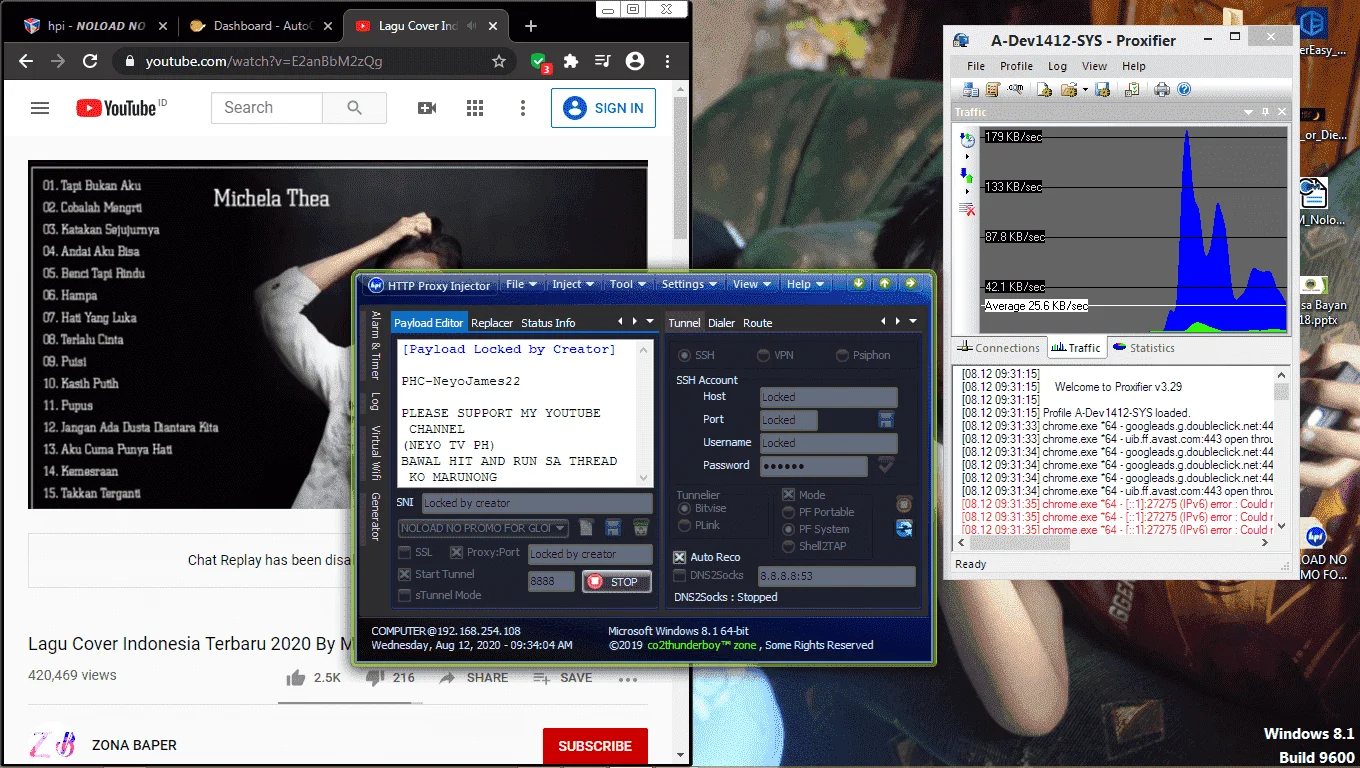Click Proxifier Proxy Servers toolbar icon

tap(970, 89)
